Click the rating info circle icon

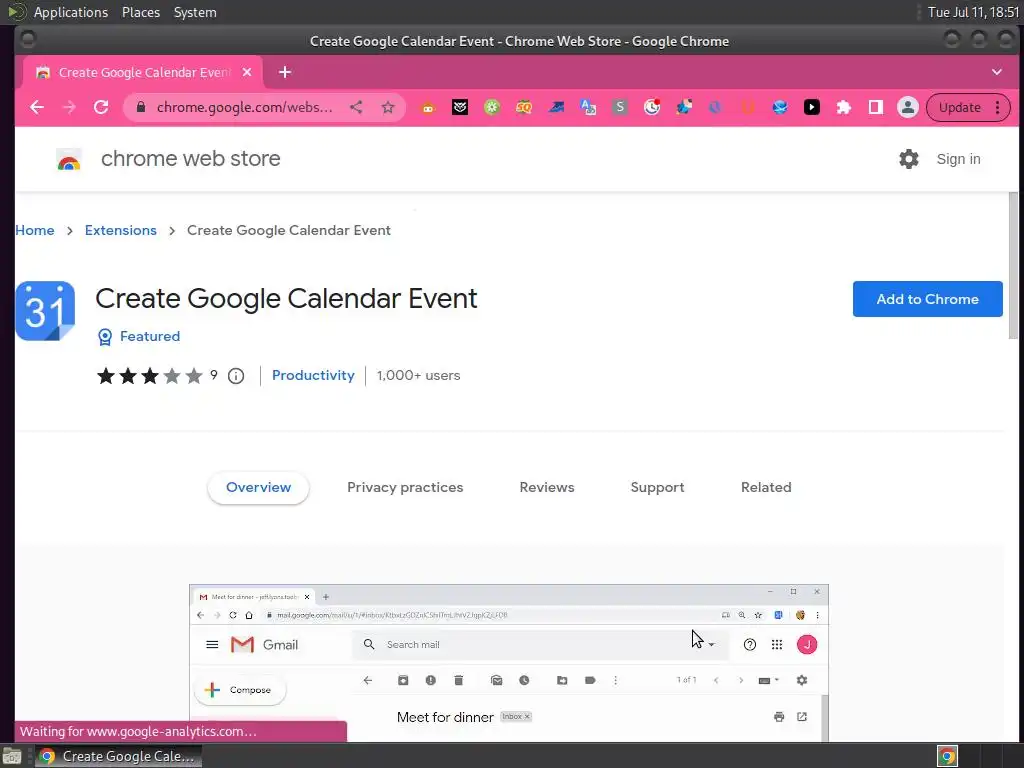236,376
